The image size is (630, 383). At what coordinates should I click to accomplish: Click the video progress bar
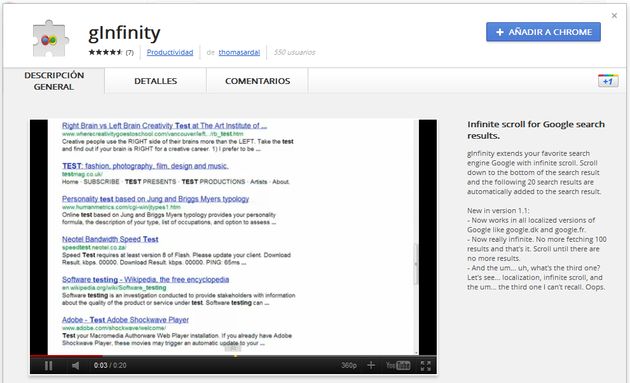click(233, 356)
